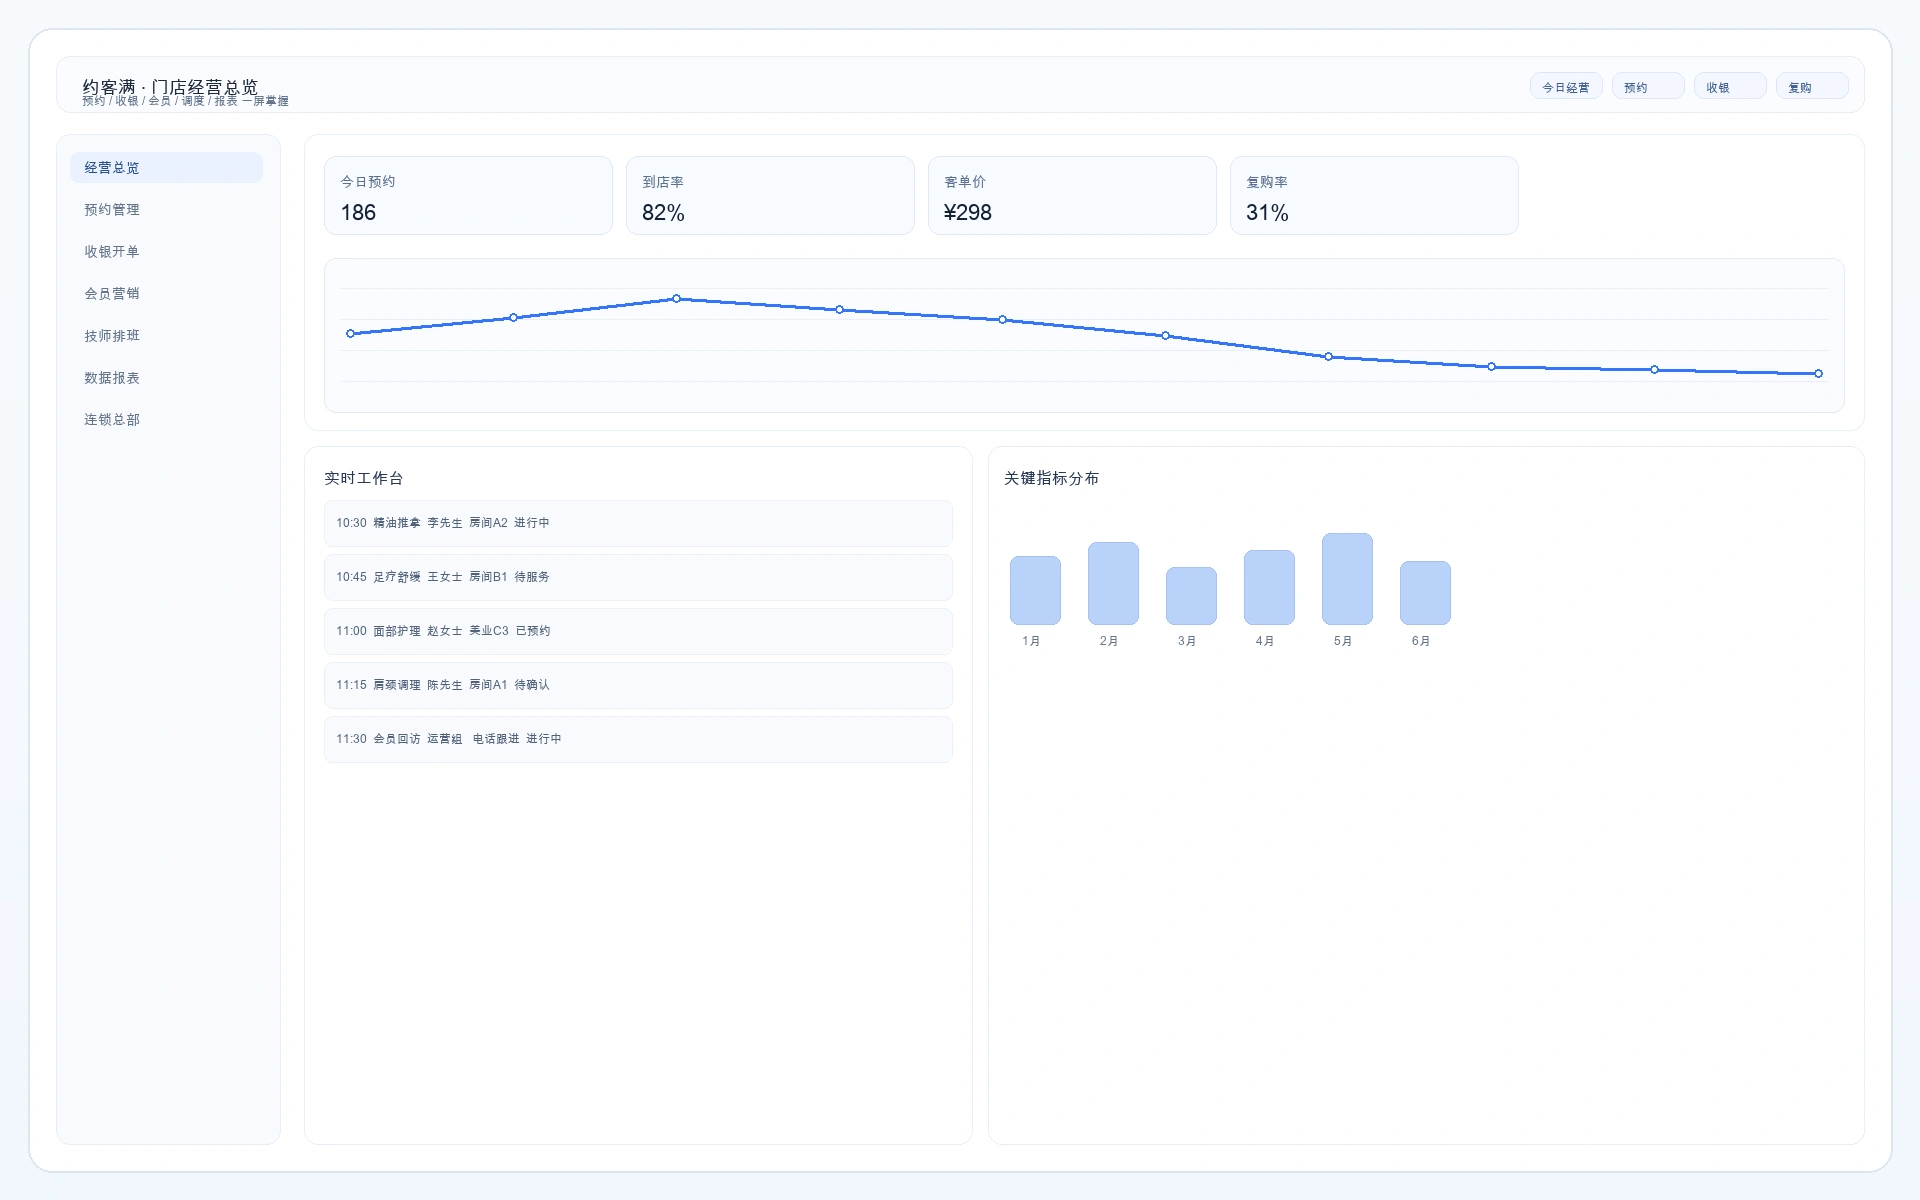Open 经营总览 in the sidebar
Screen dimensions: 1920x1200
point(166,168)
